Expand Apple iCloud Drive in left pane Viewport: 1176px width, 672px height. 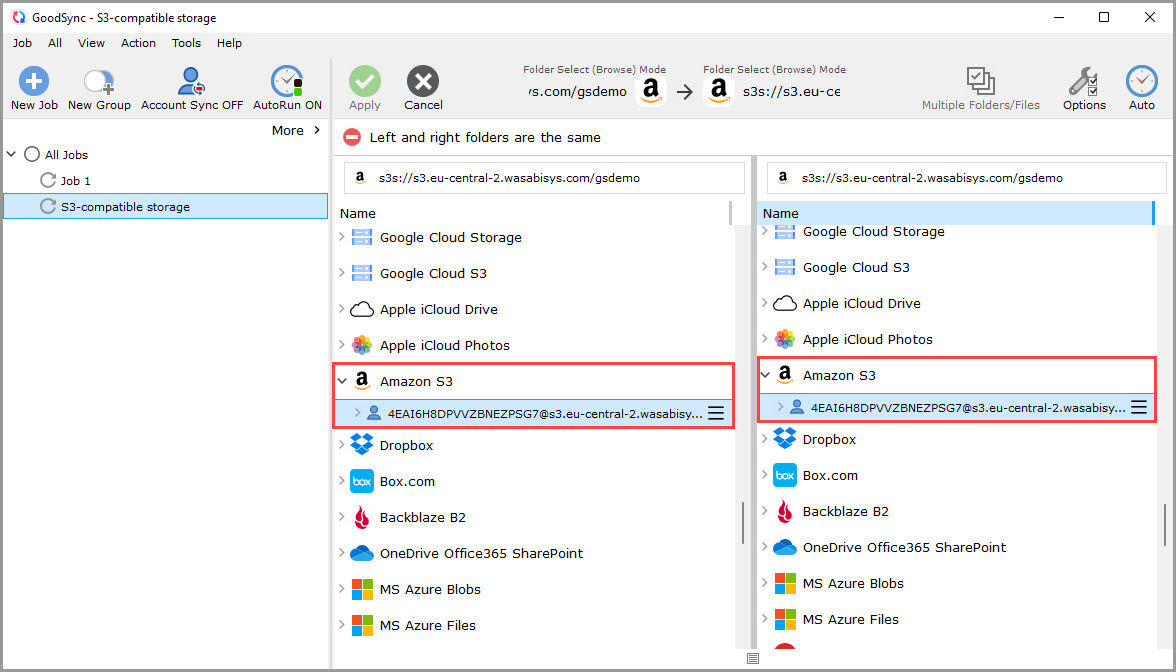342,309
